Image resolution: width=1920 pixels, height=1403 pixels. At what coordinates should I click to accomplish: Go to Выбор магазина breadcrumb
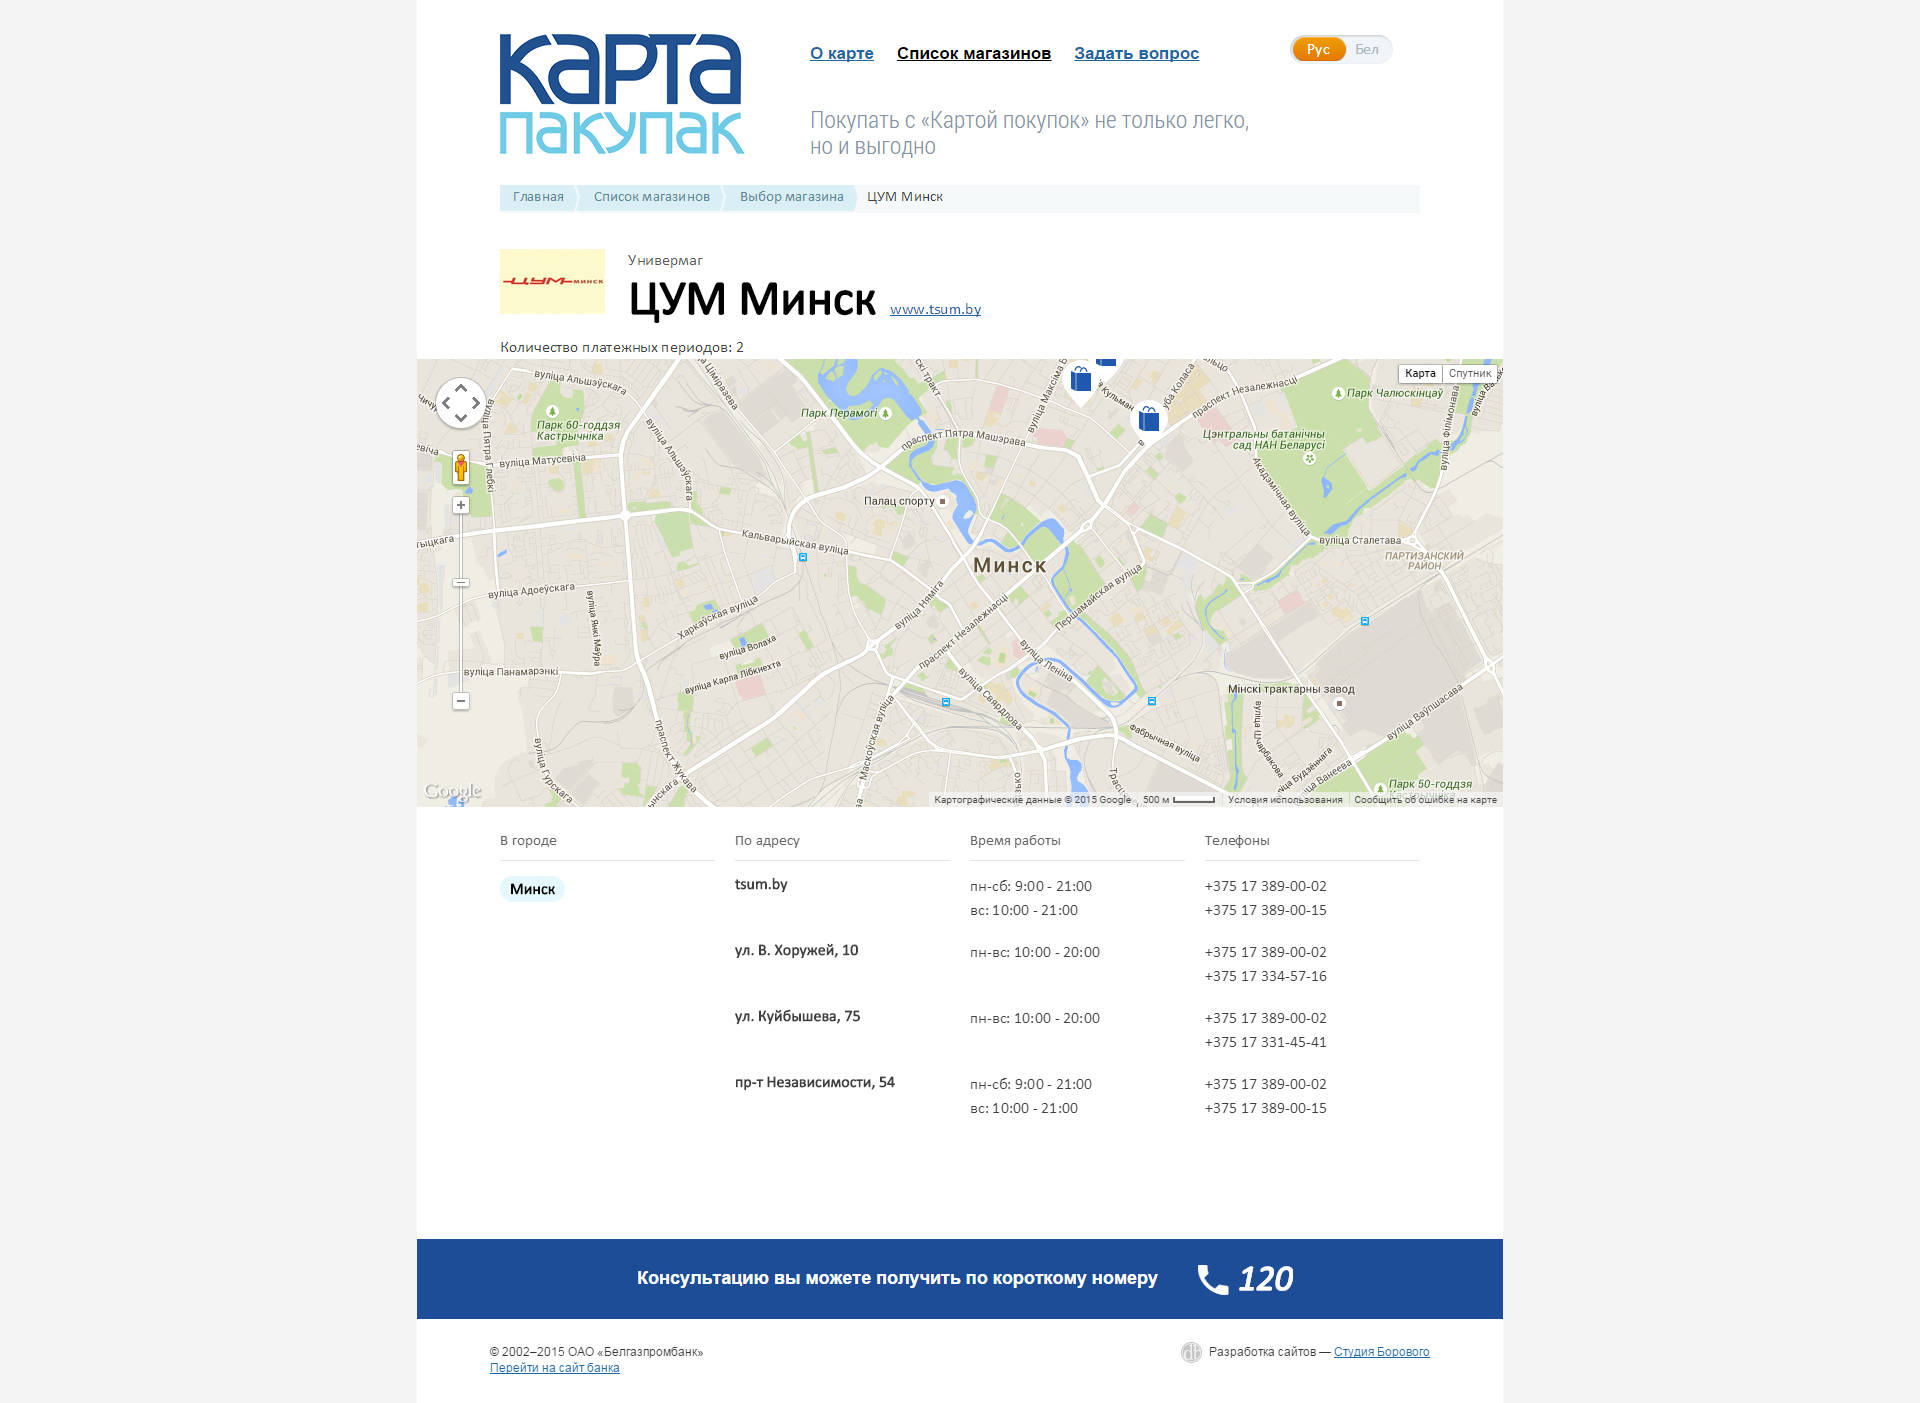click(x=792, y=197)
